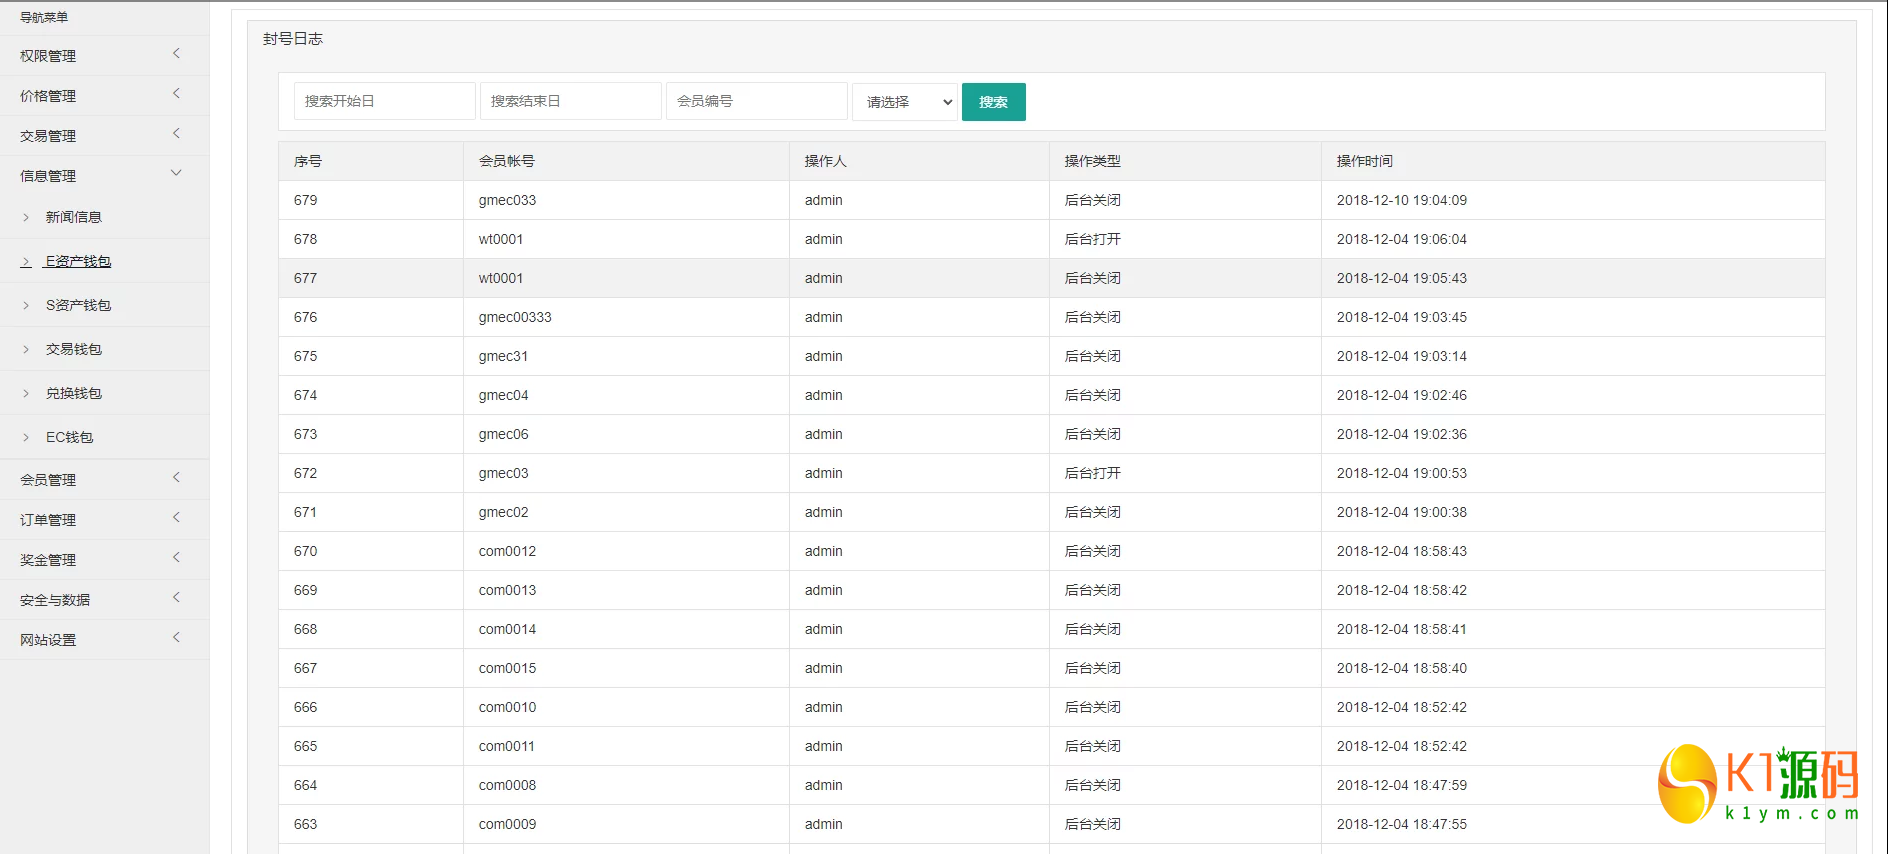Open 价格管理 in navigation menu
The height and width of the screenshot is (854, 1888).
[x=48, y=96]
